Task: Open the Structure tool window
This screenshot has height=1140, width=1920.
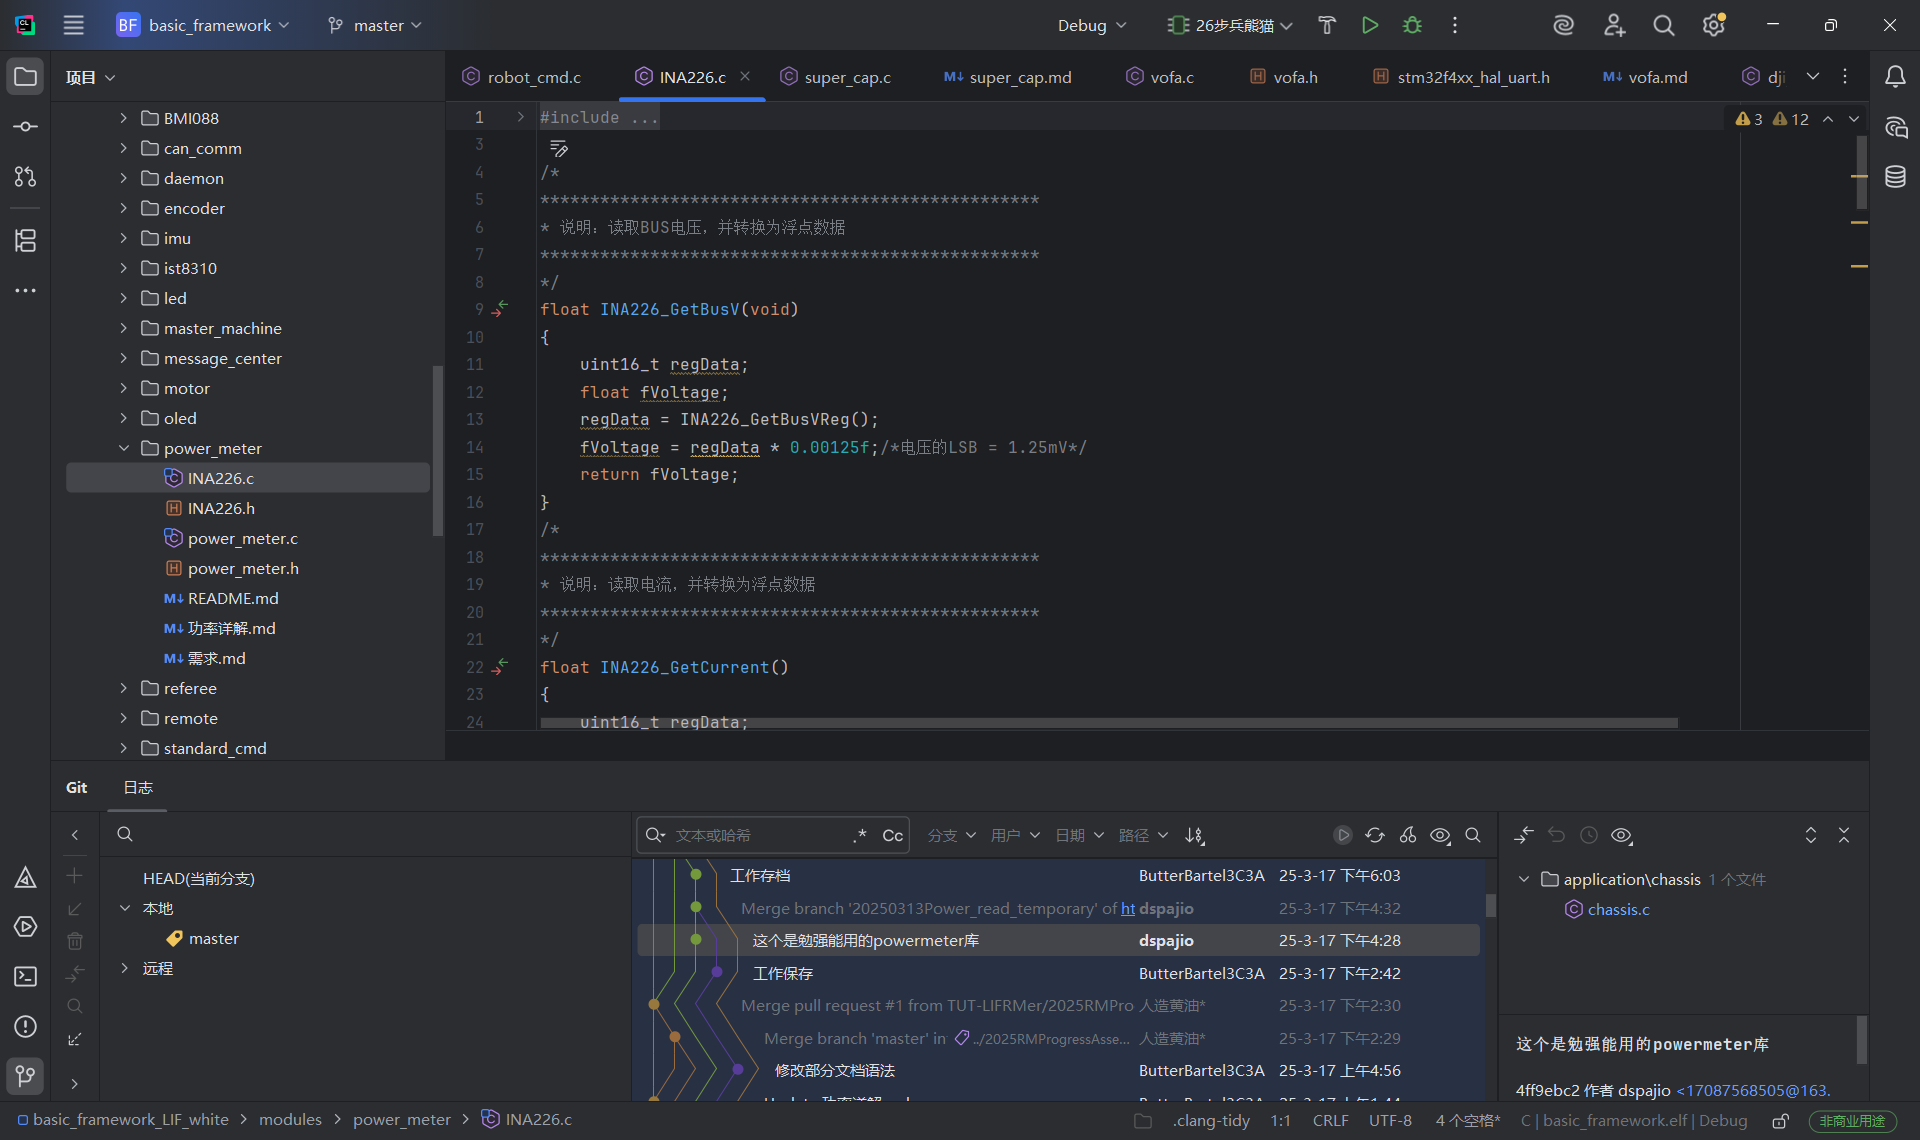Action: [x=26, y=240]
